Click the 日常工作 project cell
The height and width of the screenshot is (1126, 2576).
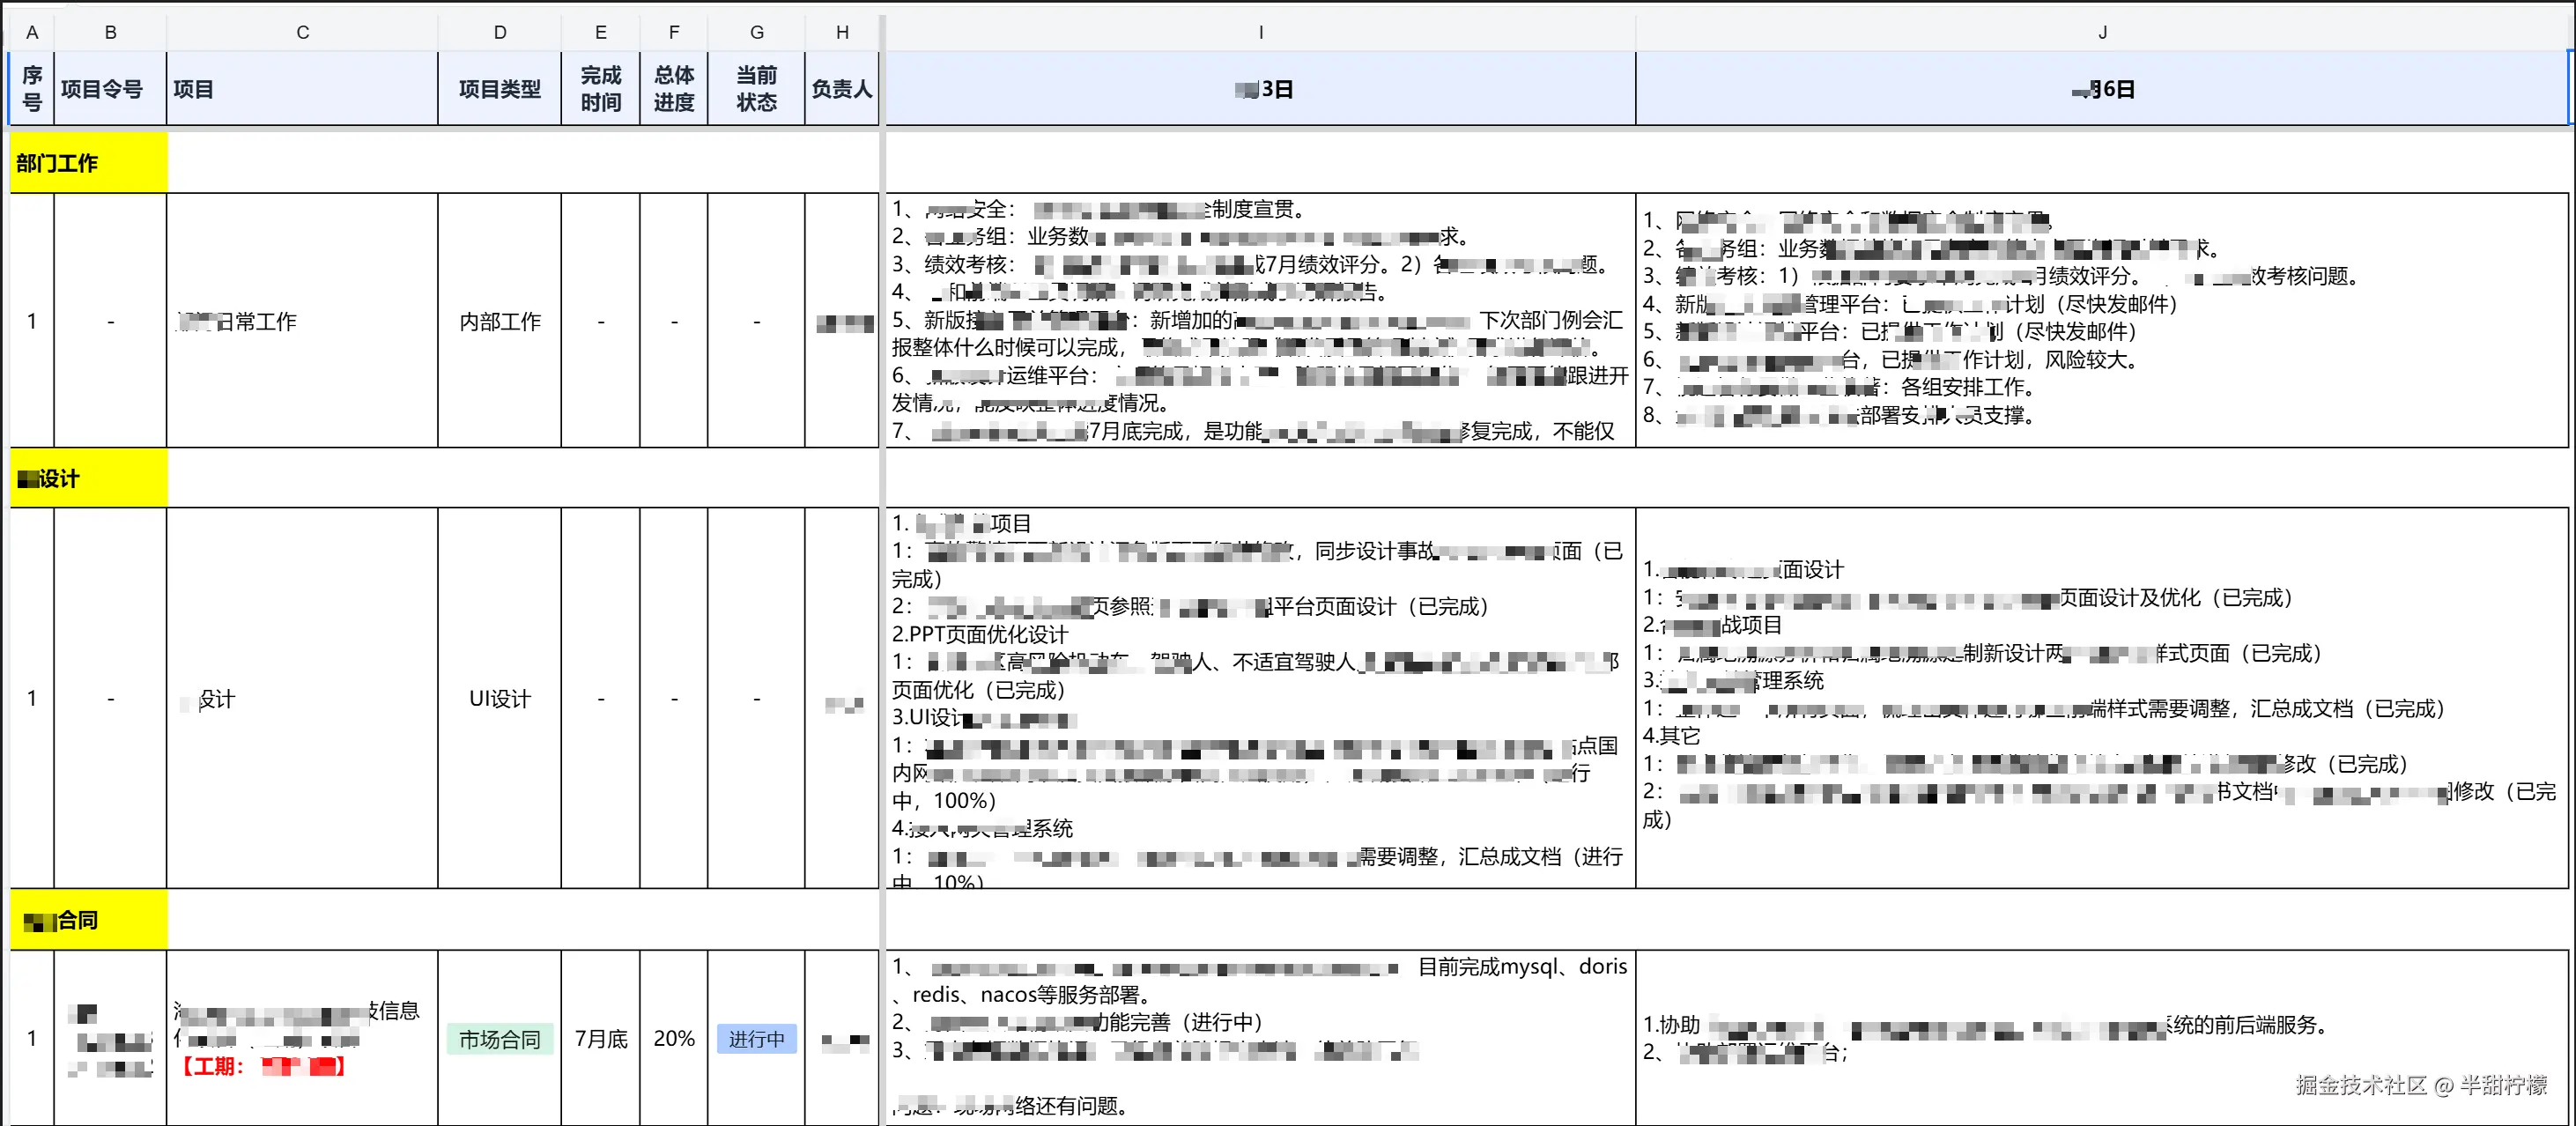coord(302,321)
